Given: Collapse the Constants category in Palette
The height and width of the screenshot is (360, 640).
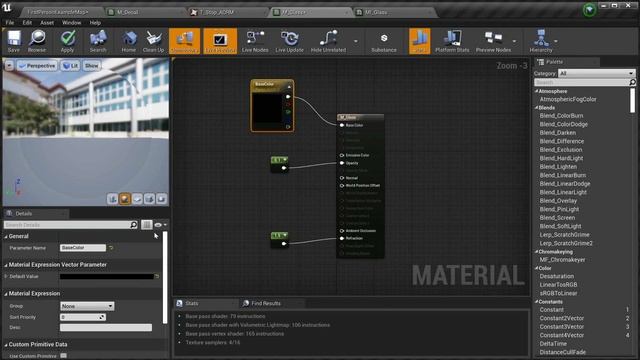Looking at the screenshot, I should click(536, 302).
